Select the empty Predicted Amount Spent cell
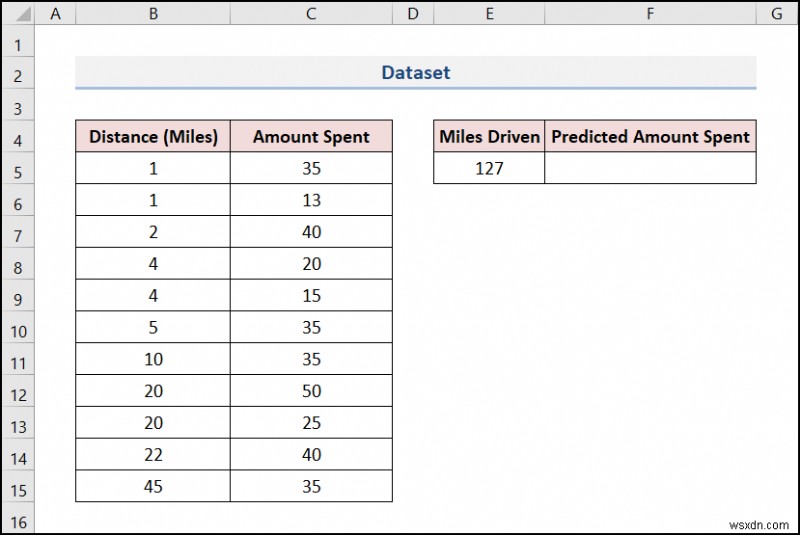 pos(651,168)
